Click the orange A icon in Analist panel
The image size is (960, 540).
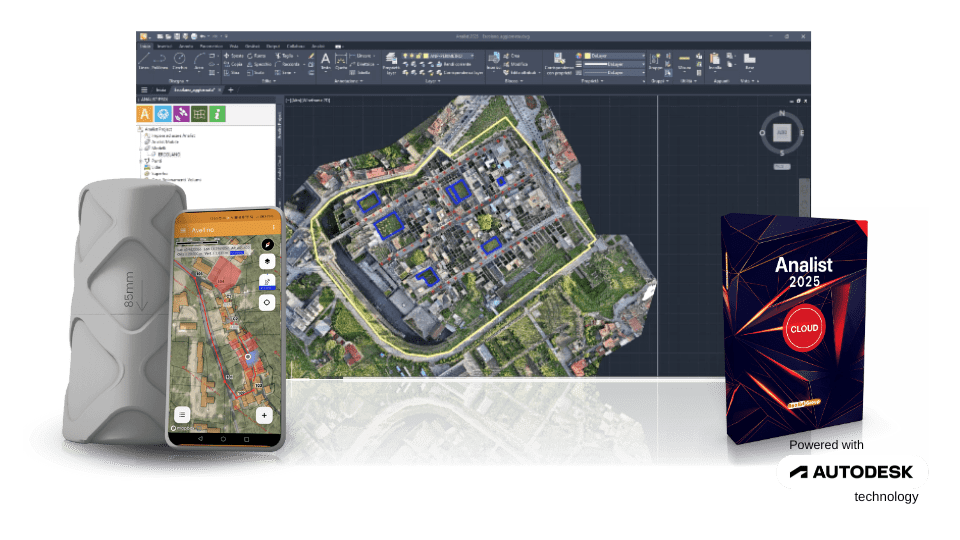click(x=146, y=114)
